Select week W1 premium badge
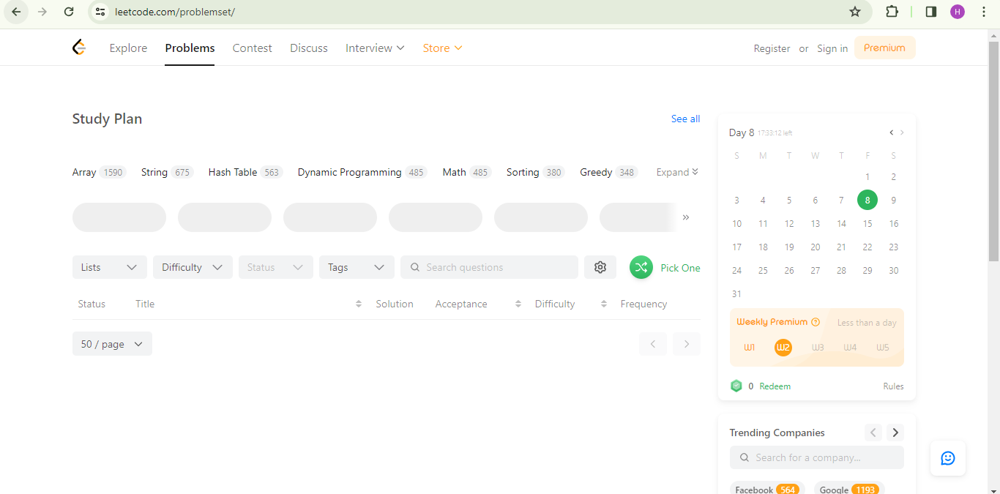 (750, 347)
